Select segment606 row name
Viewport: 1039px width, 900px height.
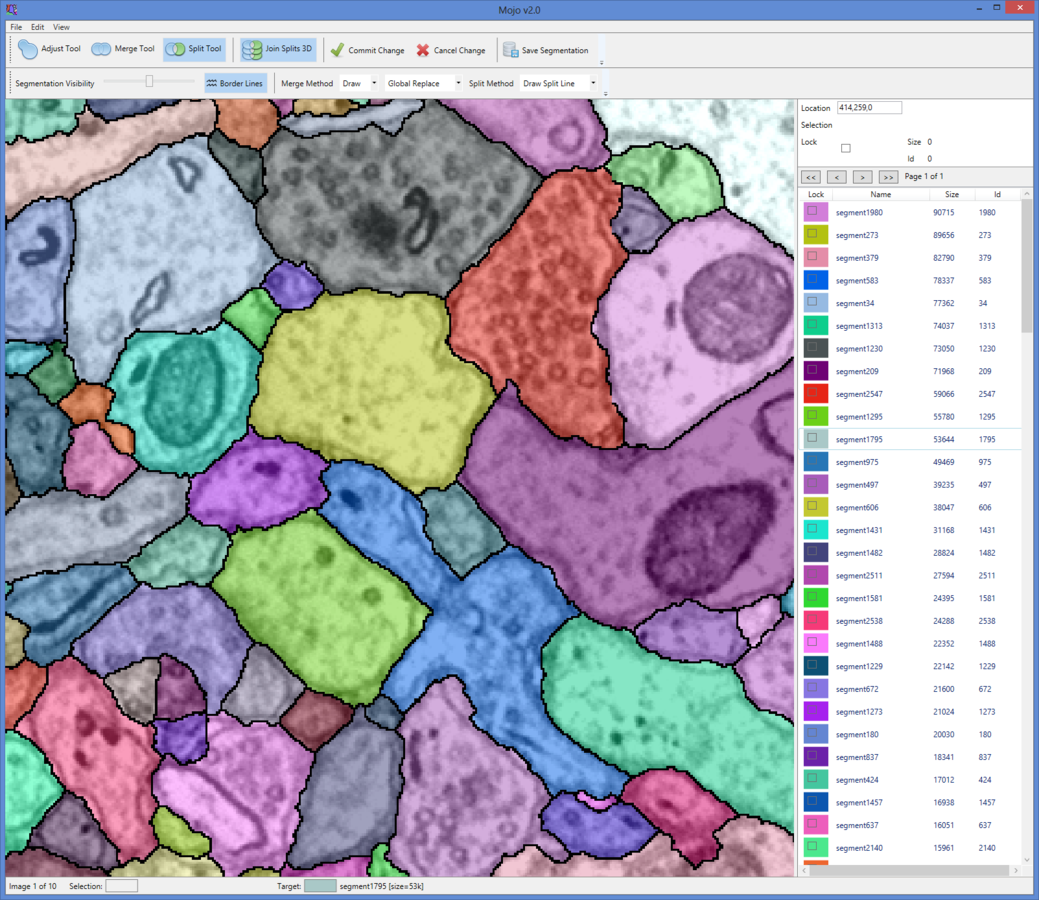tap(857, 507)
